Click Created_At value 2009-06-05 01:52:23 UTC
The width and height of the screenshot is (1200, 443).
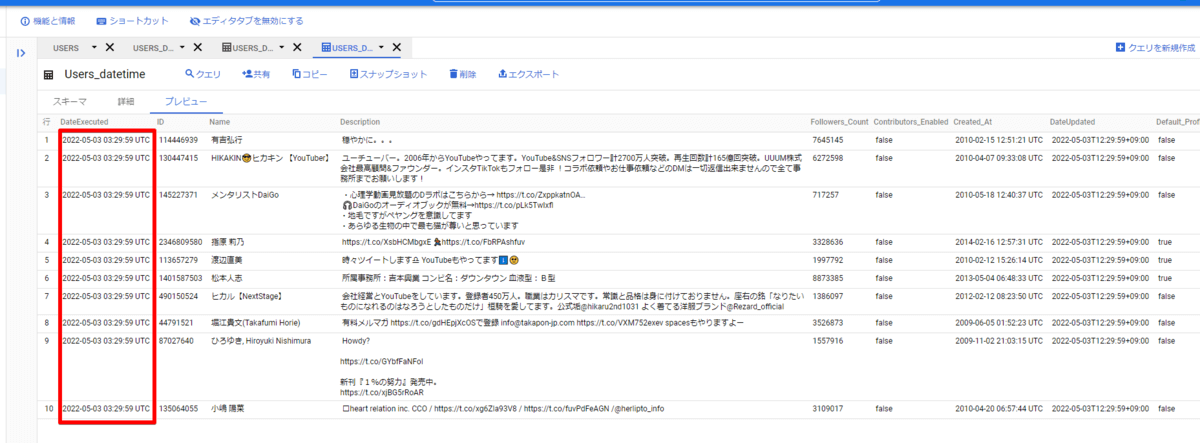tap(999, 323)
